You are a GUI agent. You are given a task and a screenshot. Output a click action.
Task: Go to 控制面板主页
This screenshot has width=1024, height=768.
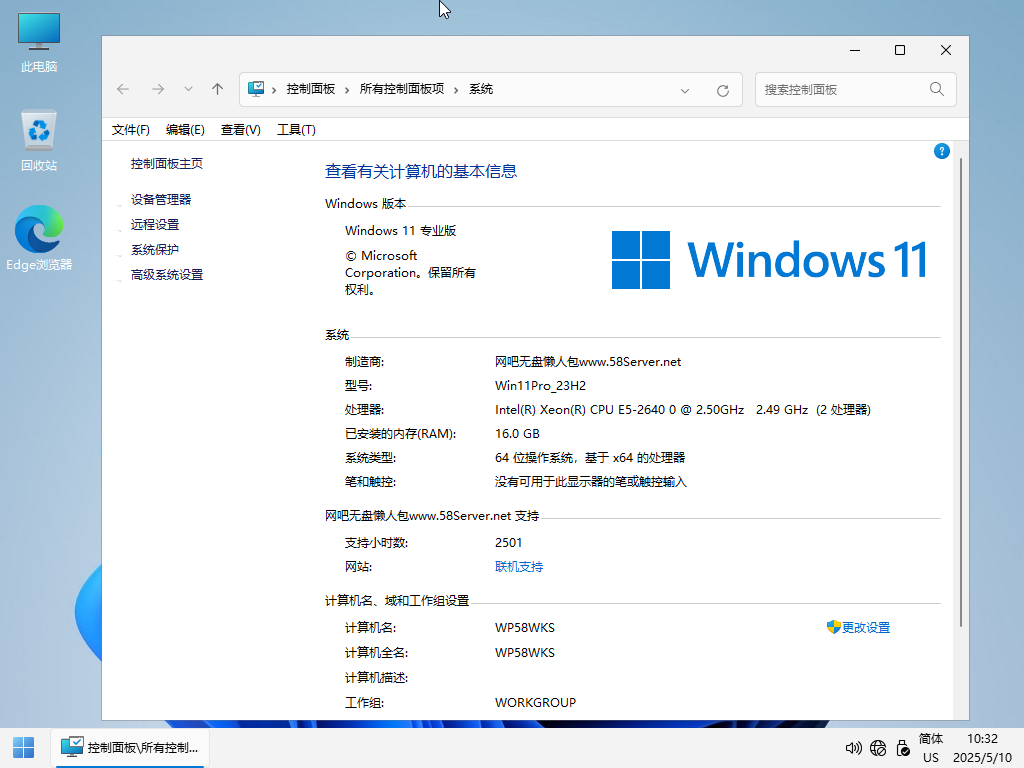pos(167,163)
